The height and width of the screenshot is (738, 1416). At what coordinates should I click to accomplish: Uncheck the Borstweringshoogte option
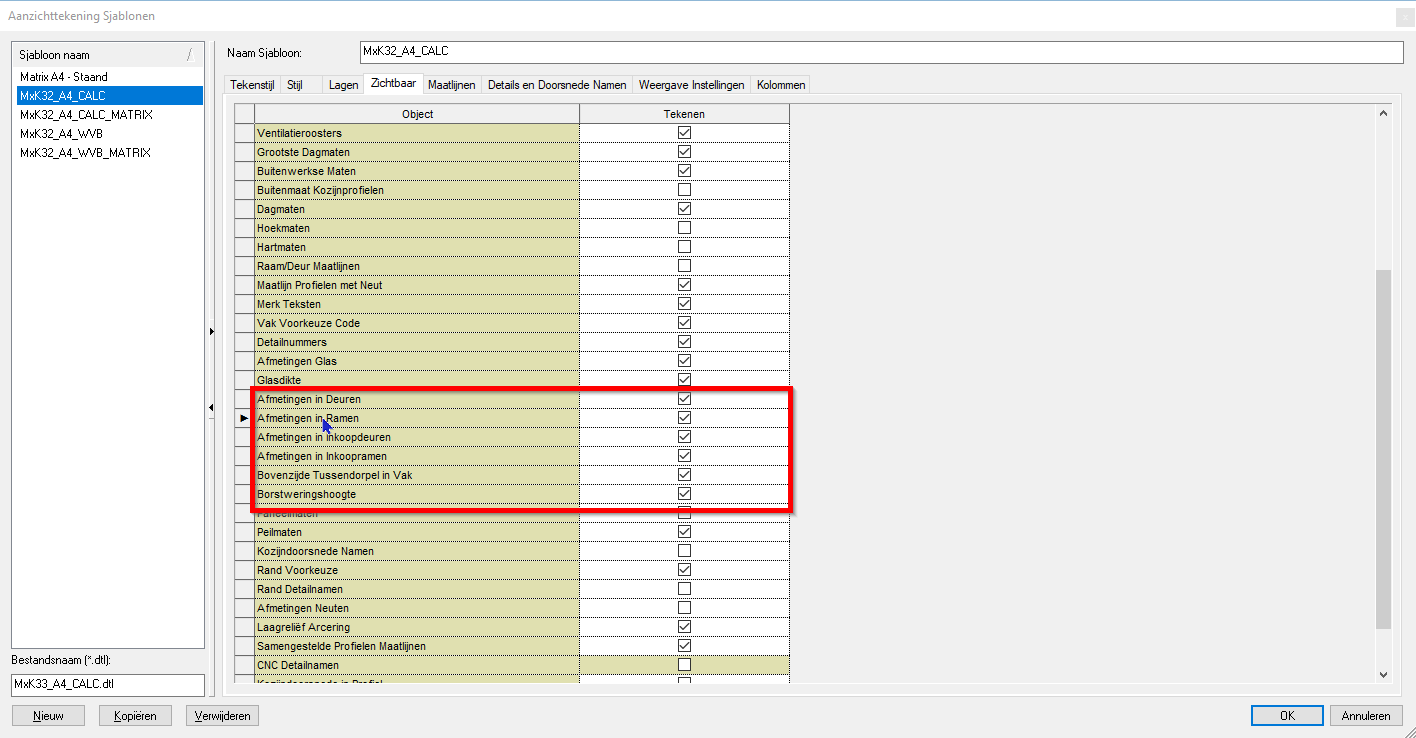tap(684, 493)
